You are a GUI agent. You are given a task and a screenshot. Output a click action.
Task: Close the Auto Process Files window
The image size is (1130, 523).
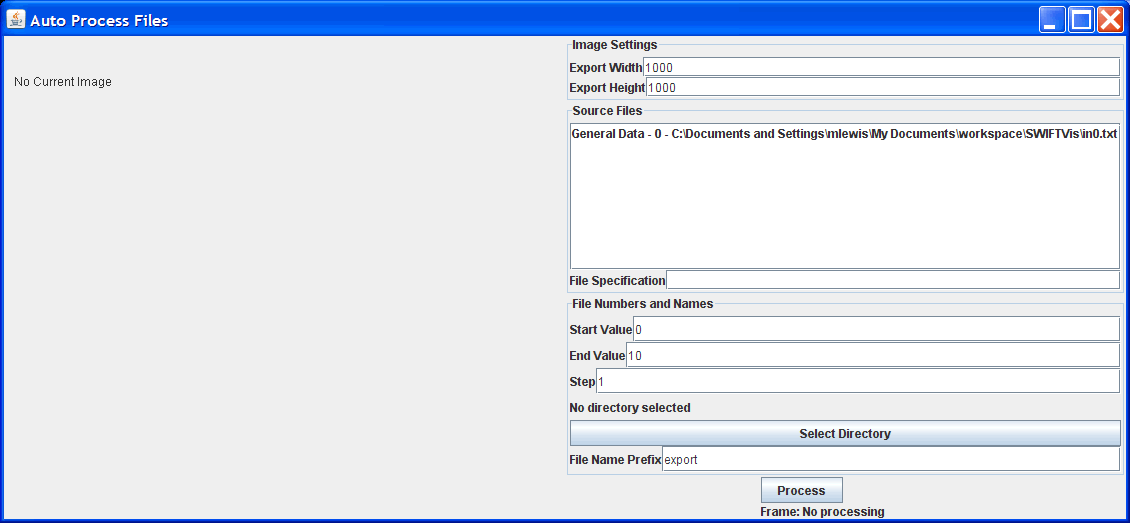pyautogui.click(x=1110, y=19)
